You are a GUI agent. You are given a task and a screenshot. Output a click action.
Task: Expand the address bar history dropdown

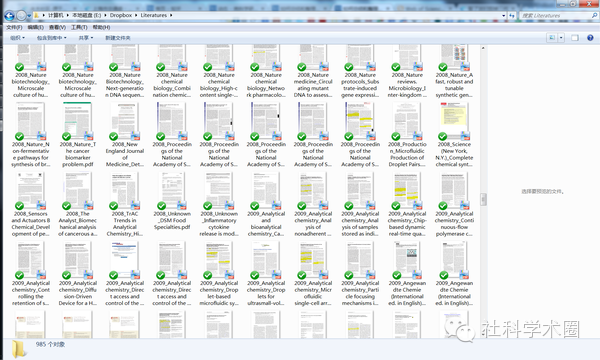tap(504, 16)
